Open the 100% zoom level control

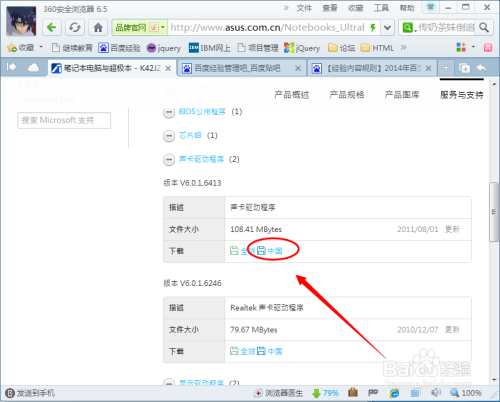click(466, 393)
